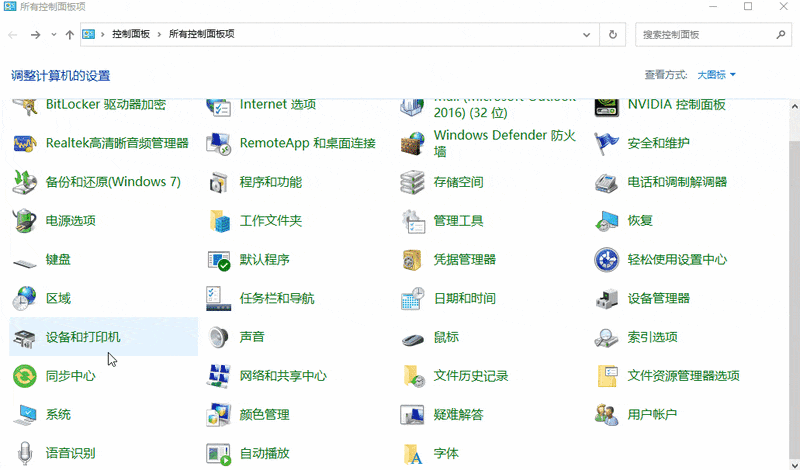800x470 pixels.
Task: Open 设备管理器 icon
Action: 607,299
